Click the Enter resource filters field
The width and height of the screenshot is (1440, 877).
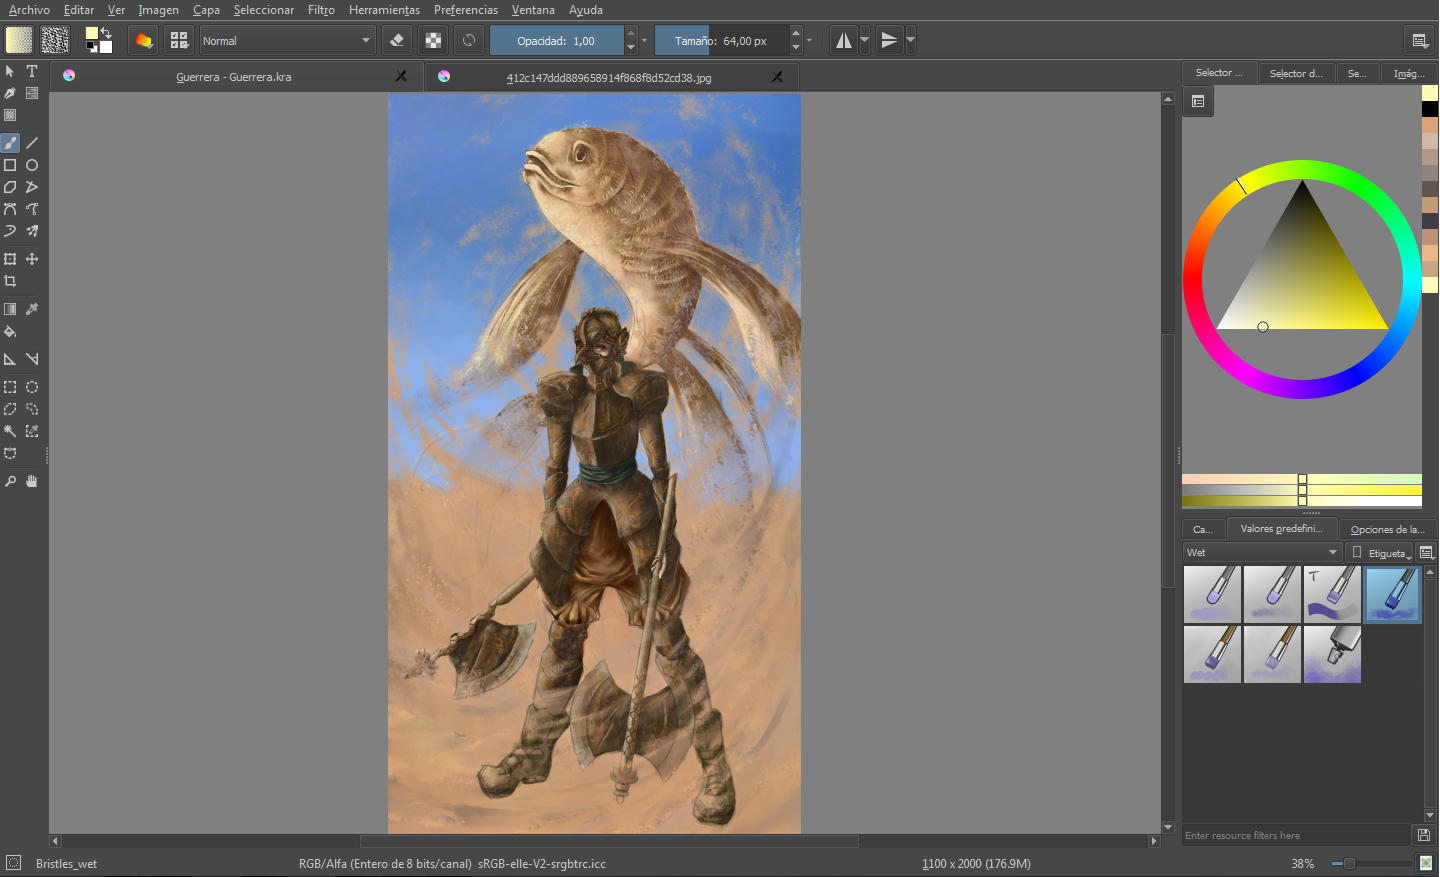(1296, 835)
